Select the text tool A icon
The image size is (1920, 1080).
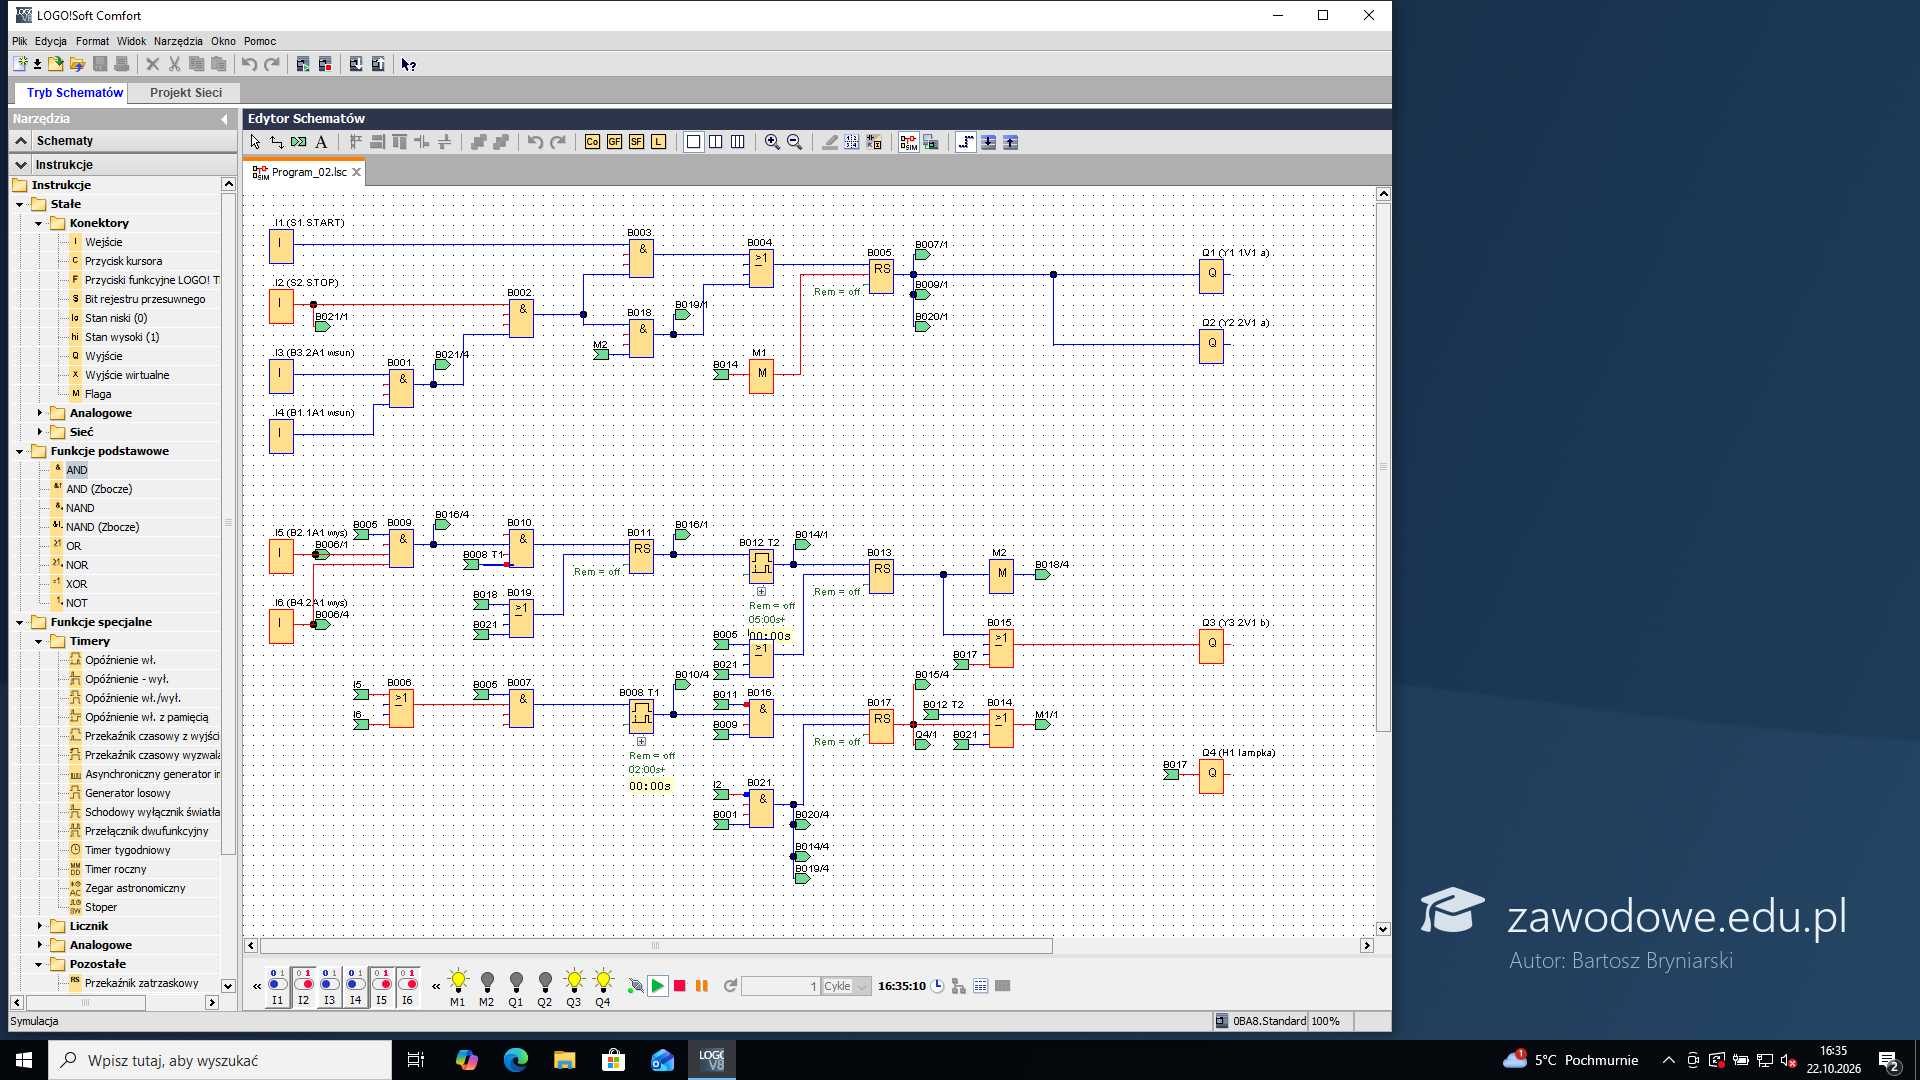pyautogui.click(x=321, y=142)
